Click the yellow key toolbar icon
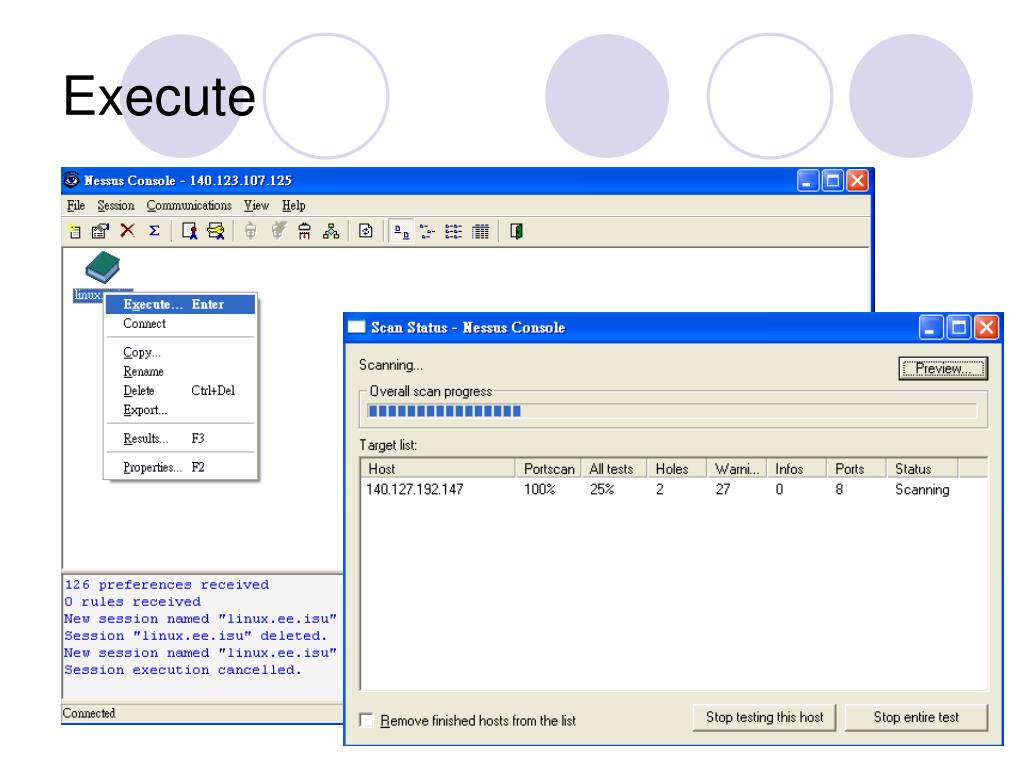The height and width of the screenshot is (768, 1024). (x=216, y=231)
